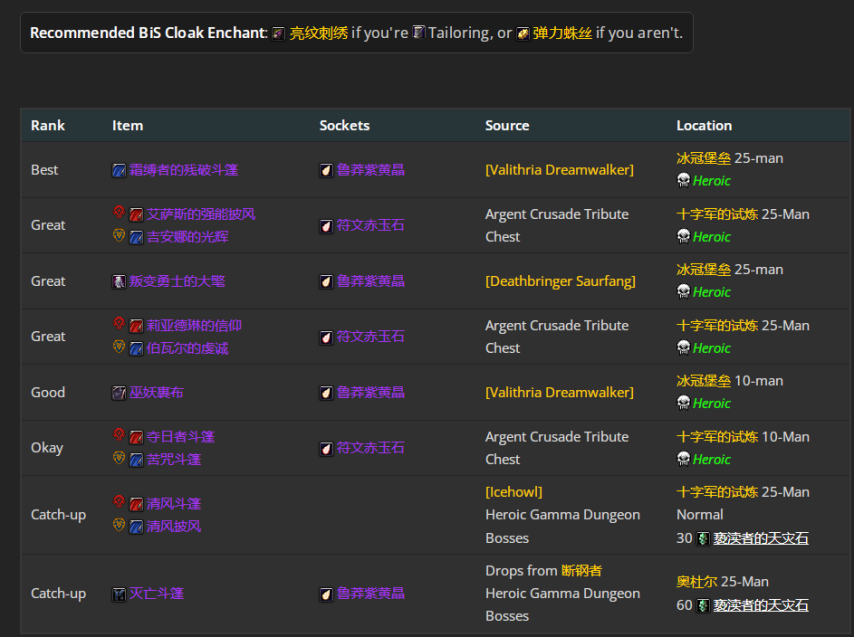
Task: Click the item icon next to 苦咒斗篷
Action: pos(136,459)
